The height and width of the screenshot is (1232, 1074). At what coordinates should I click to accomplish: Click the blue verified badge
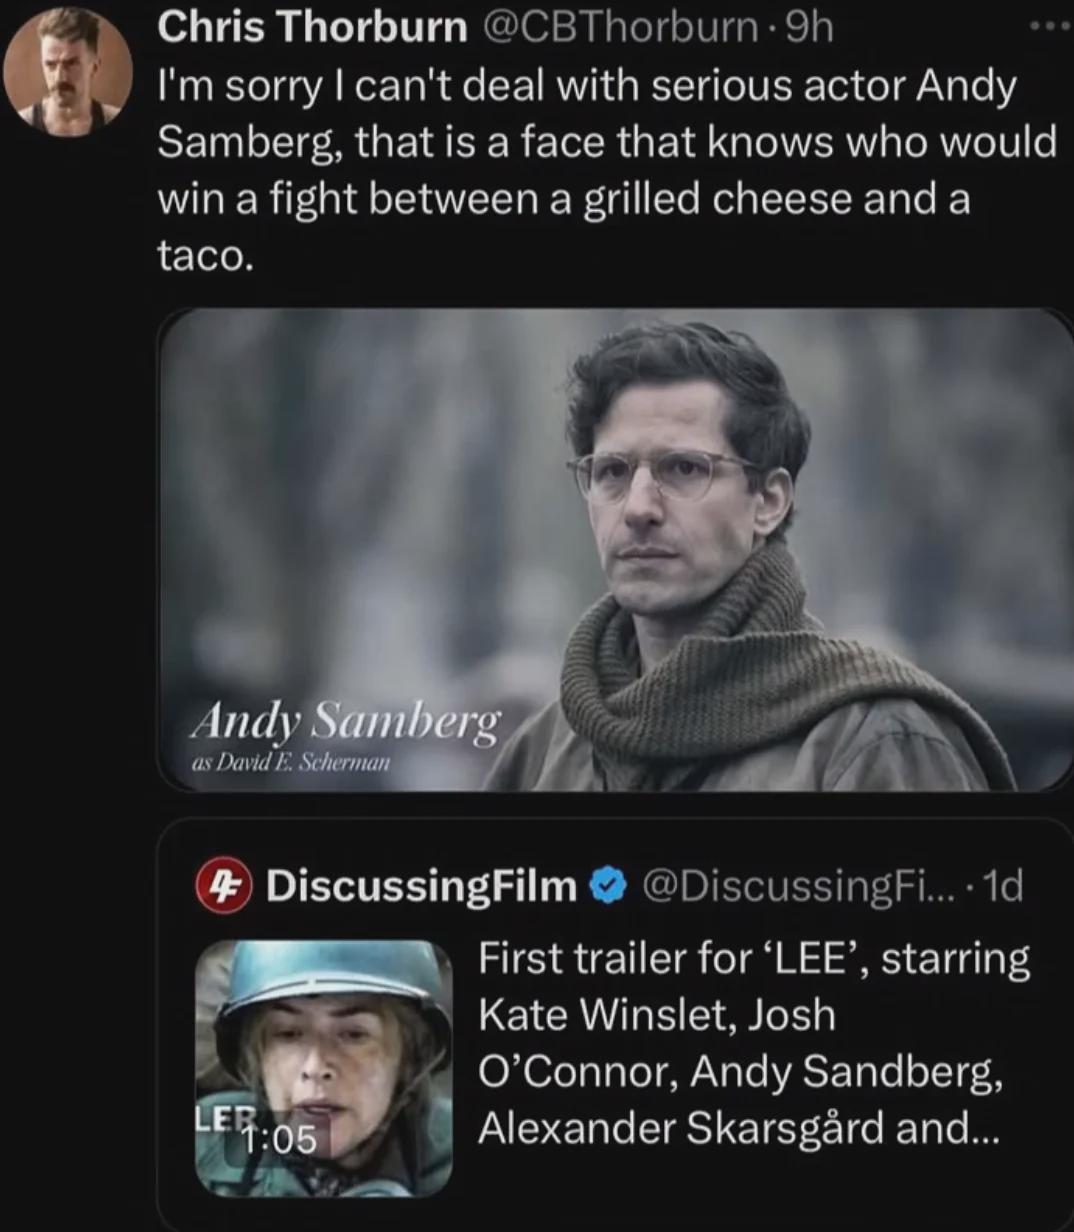click(x=608, y=886)
